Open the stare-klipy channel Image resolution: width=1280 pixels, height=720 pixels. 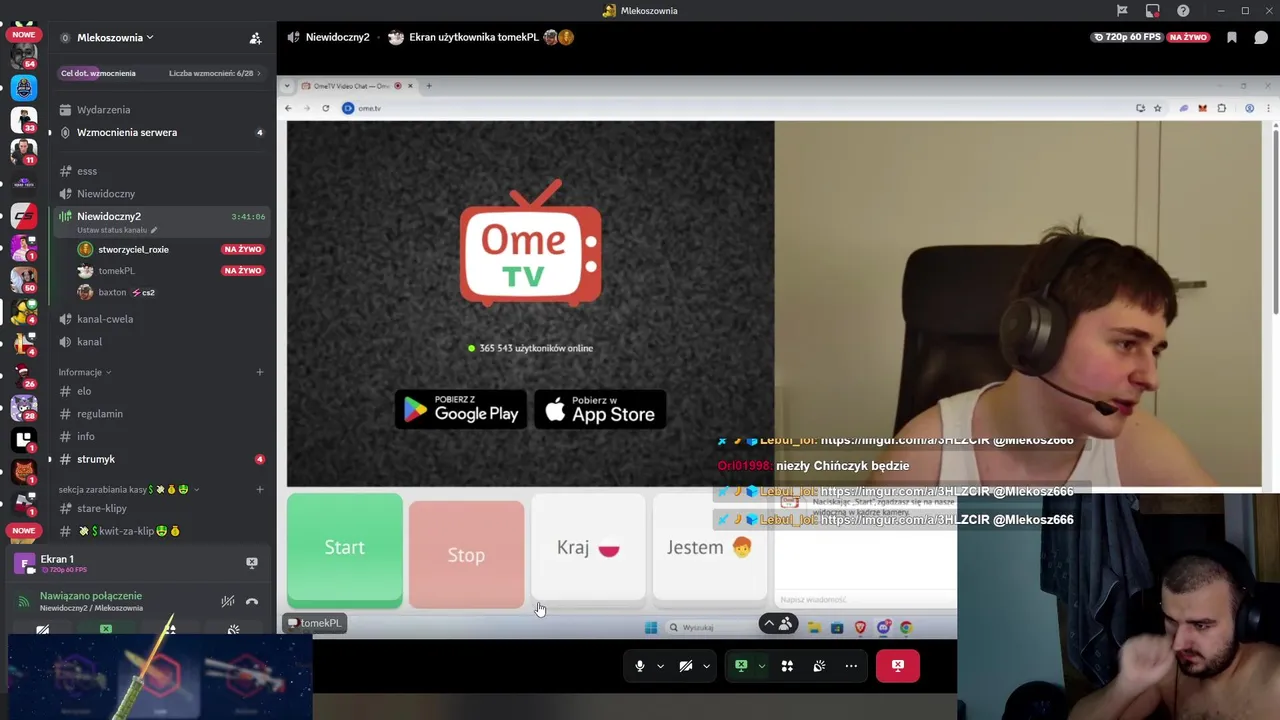[160, 508]
